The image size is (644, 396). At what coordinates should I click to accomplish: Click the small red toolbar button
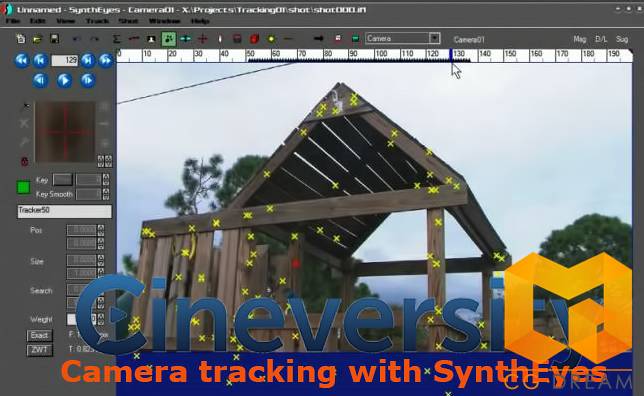click(x=338, y=39)
